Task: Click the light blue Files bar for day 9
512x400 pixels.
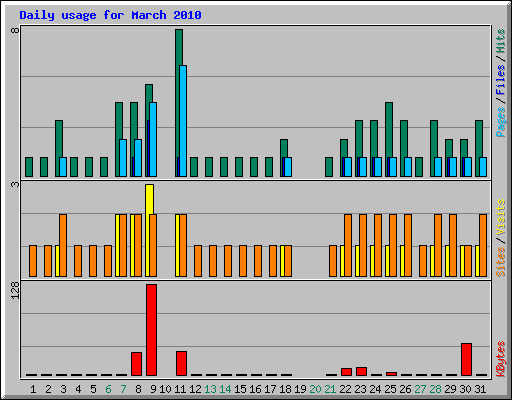Action: (153, 139)
